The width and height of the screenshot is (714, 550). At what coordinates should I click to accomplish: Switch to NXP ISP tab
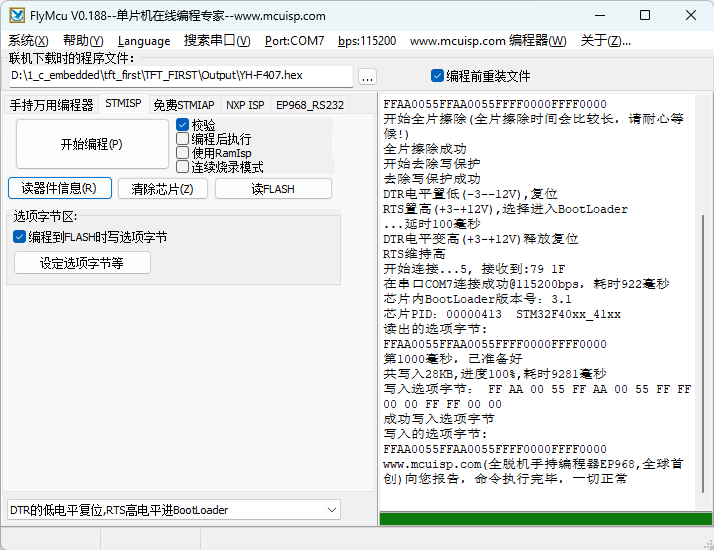[x=245, y=105]
